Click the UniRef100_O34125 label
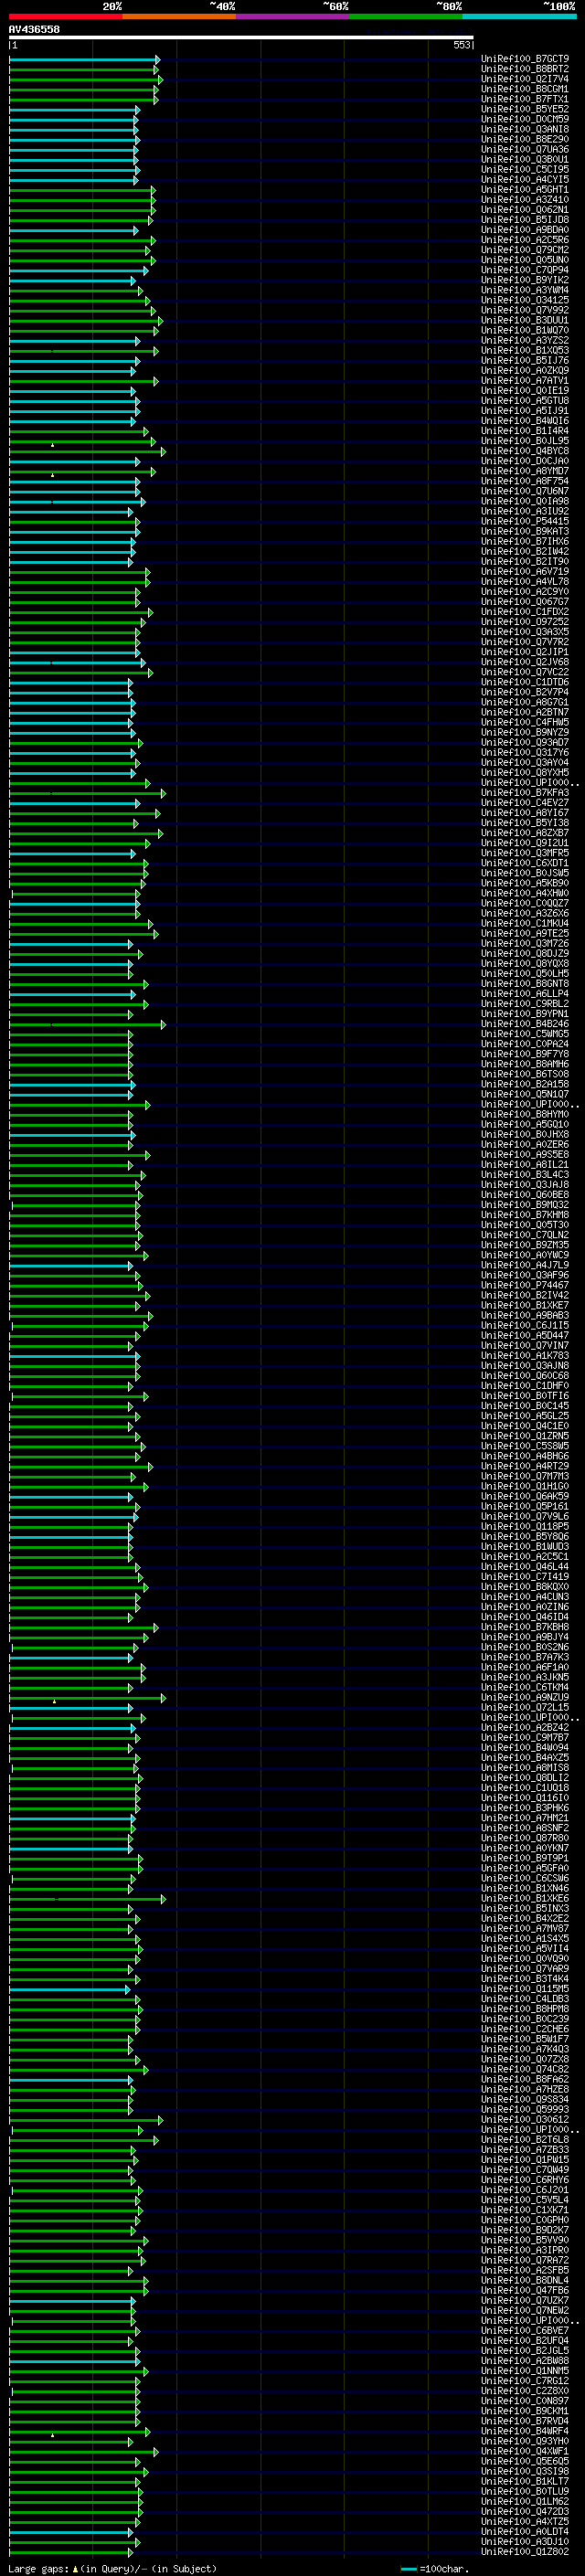The image size is (585, 2576). click(x=525, y=300)
